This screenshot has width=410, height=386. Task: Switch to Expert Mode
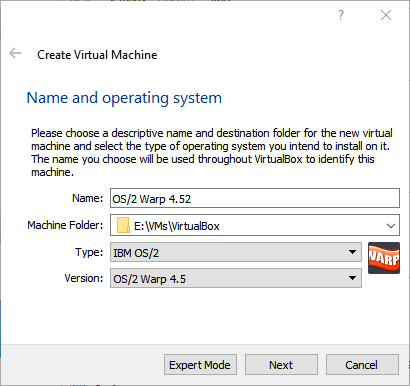pyautogui.click(x=200, y=365)
